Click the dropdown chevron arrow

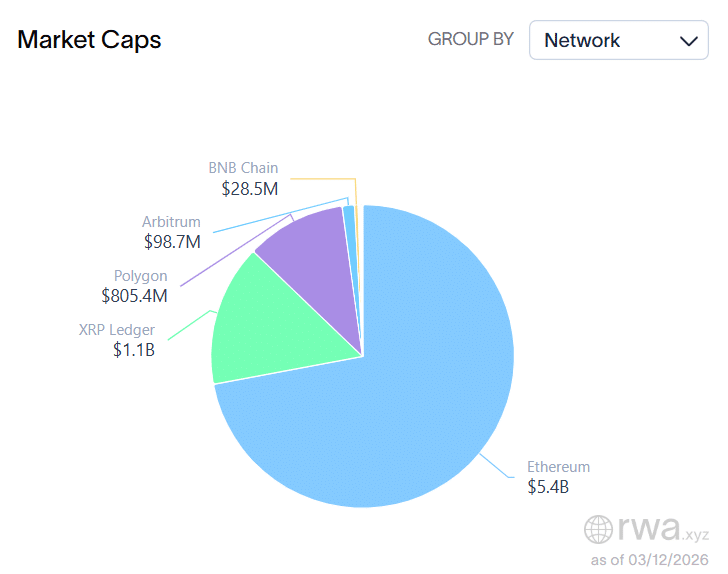tap(688, 41)
